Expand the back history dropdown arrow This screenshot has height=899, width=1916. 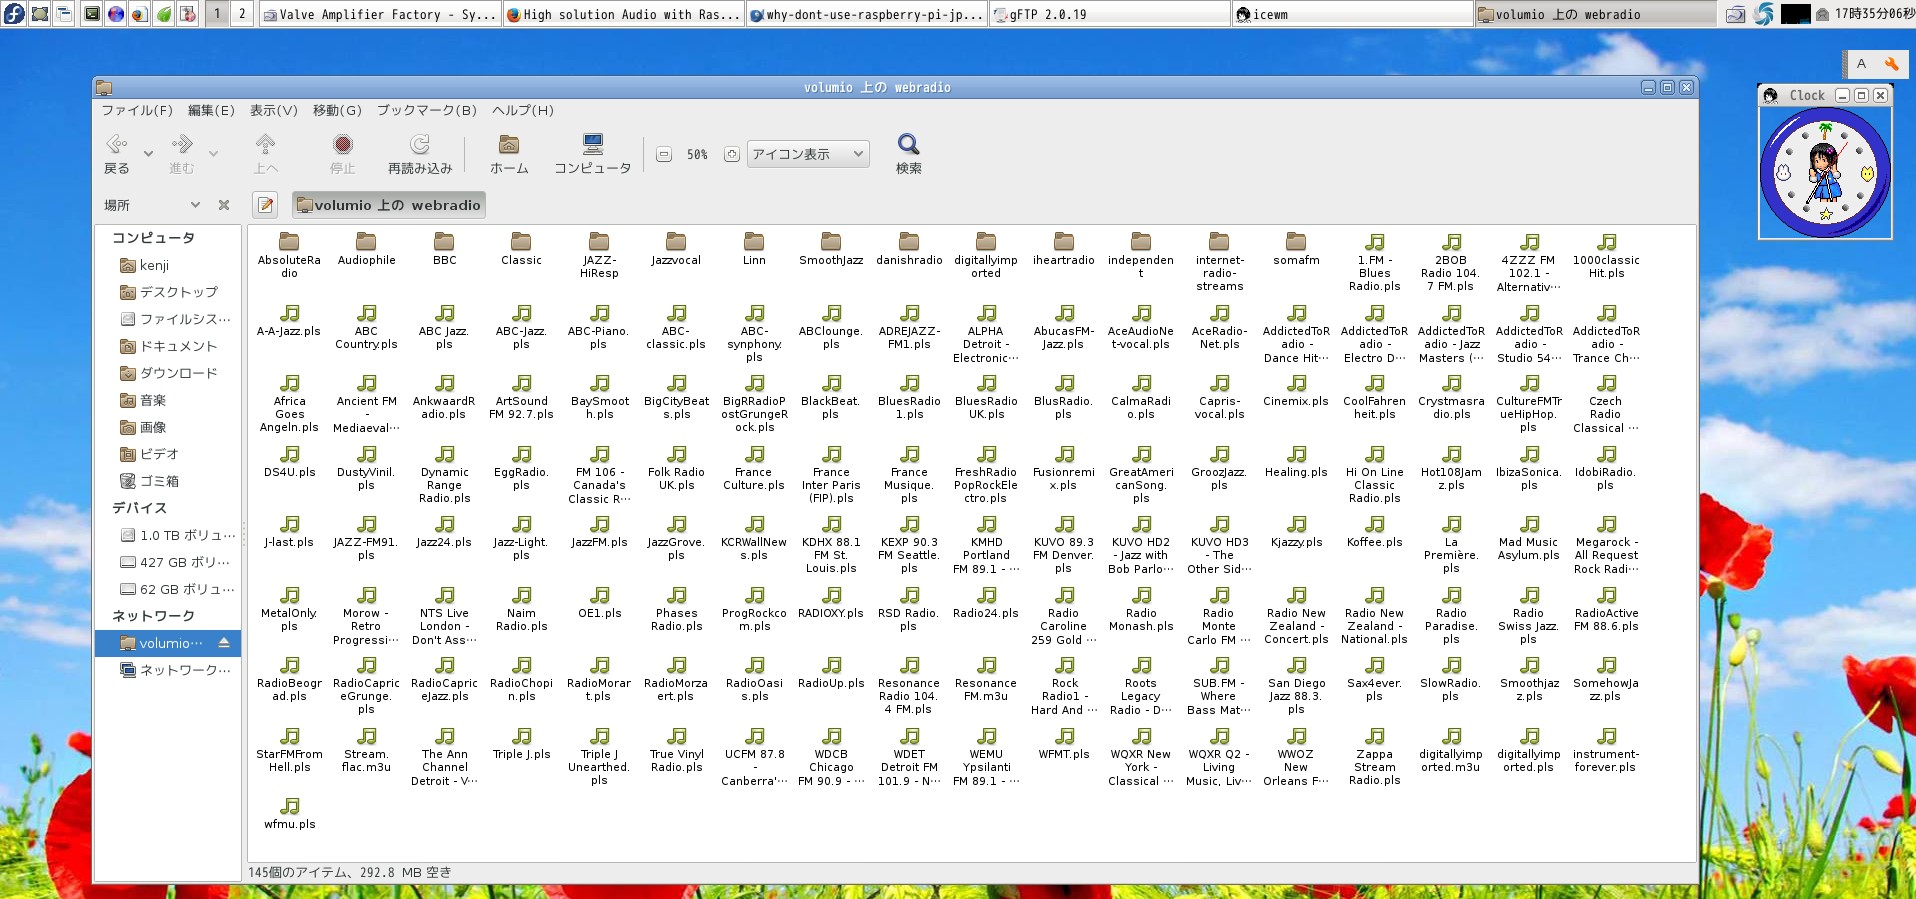[149, 154]
